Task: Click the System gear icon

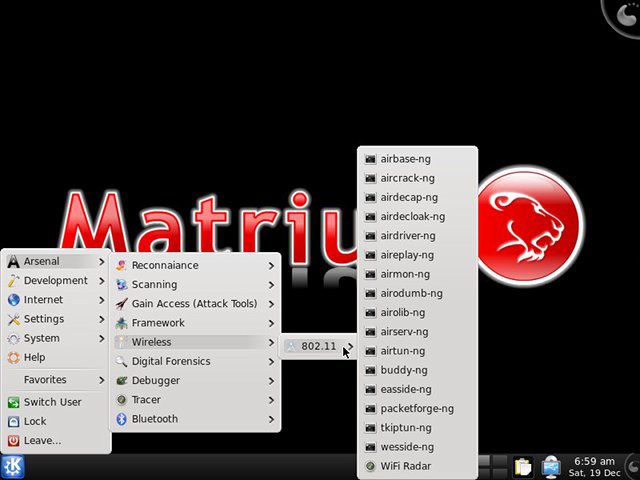Action: click(13, 338)
